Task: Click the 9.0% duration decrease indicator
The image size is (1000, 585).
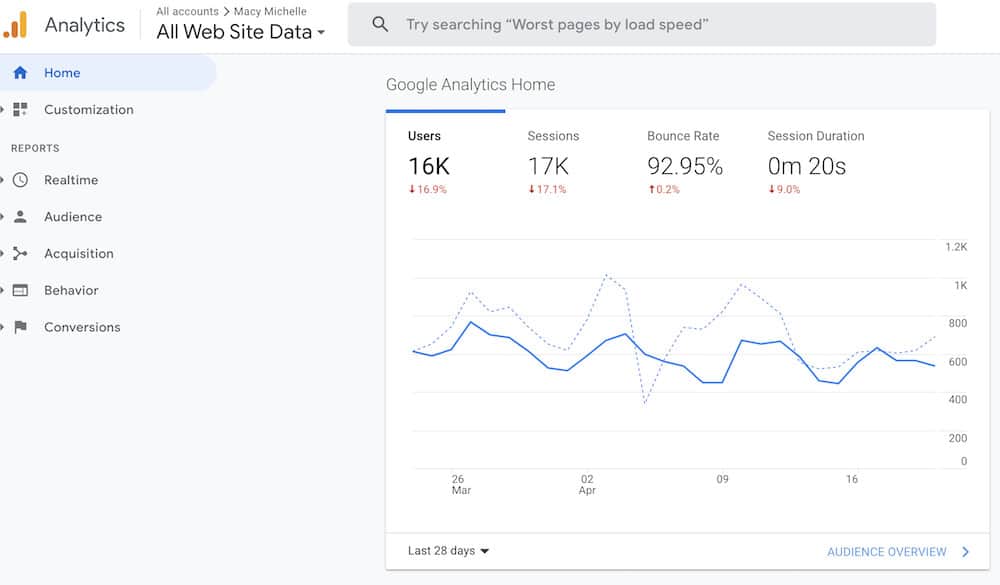Action: [784, 189]
